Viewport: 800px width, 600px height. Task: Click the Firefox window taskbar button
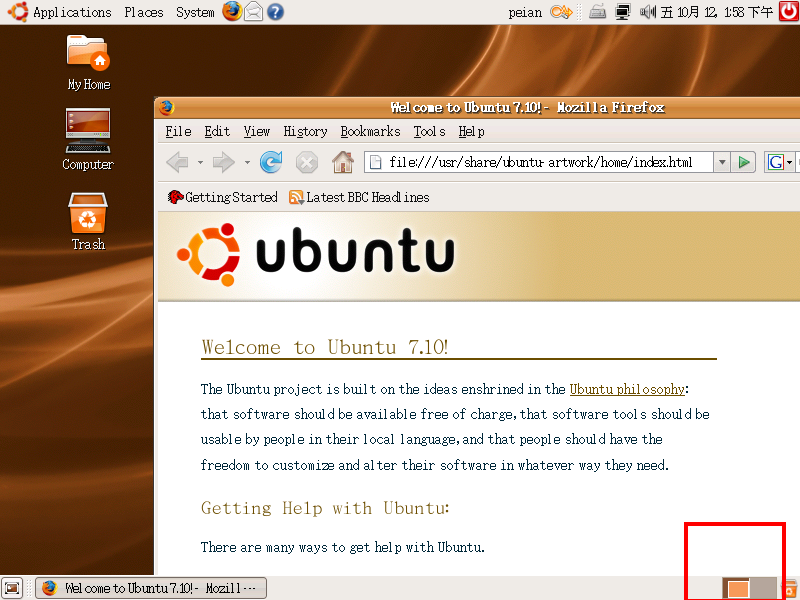[x=151, y=588]
